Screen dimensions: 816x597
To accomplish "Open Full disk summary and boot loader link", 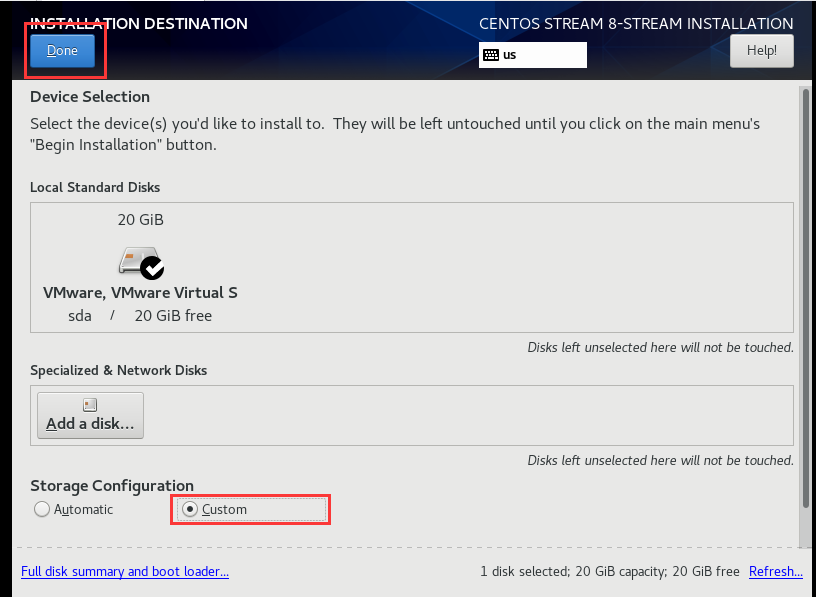I will tap(125, 571).
